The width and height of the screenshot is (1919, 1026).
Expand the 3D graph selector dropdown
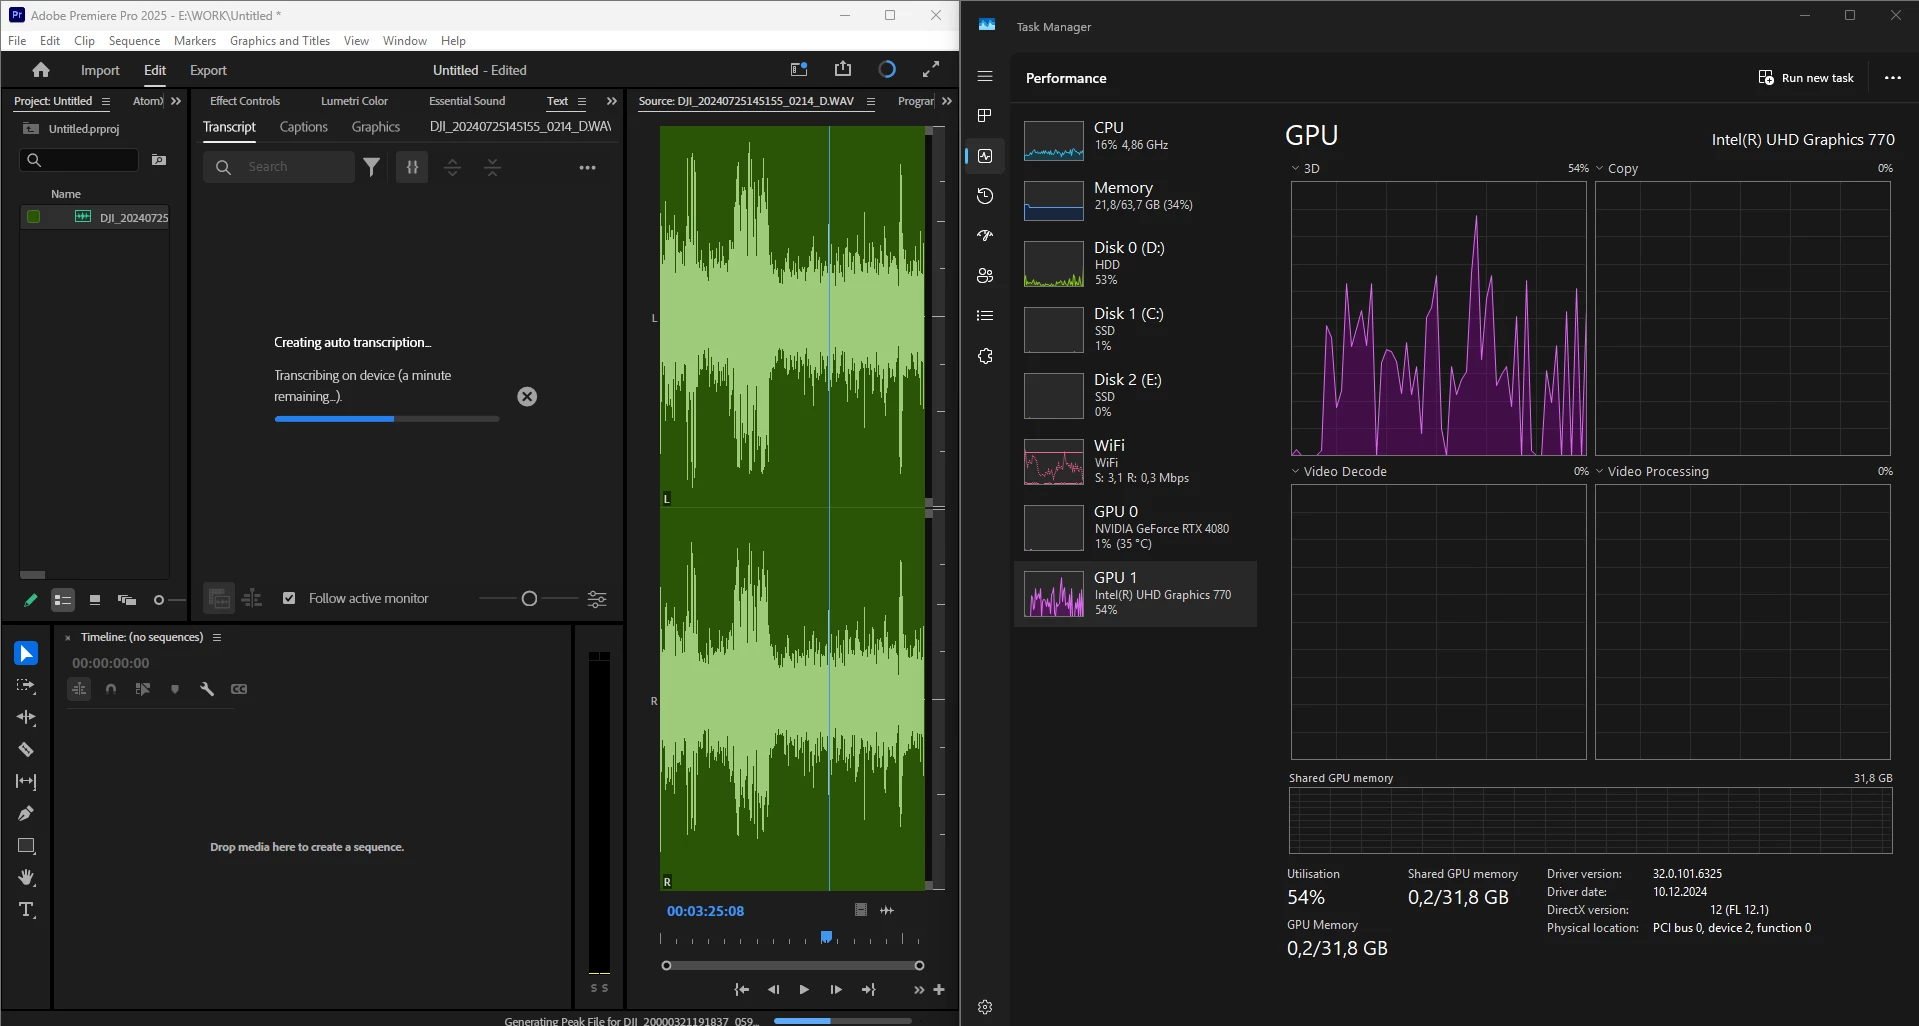pyautogui.click(x=1295, y=168)
